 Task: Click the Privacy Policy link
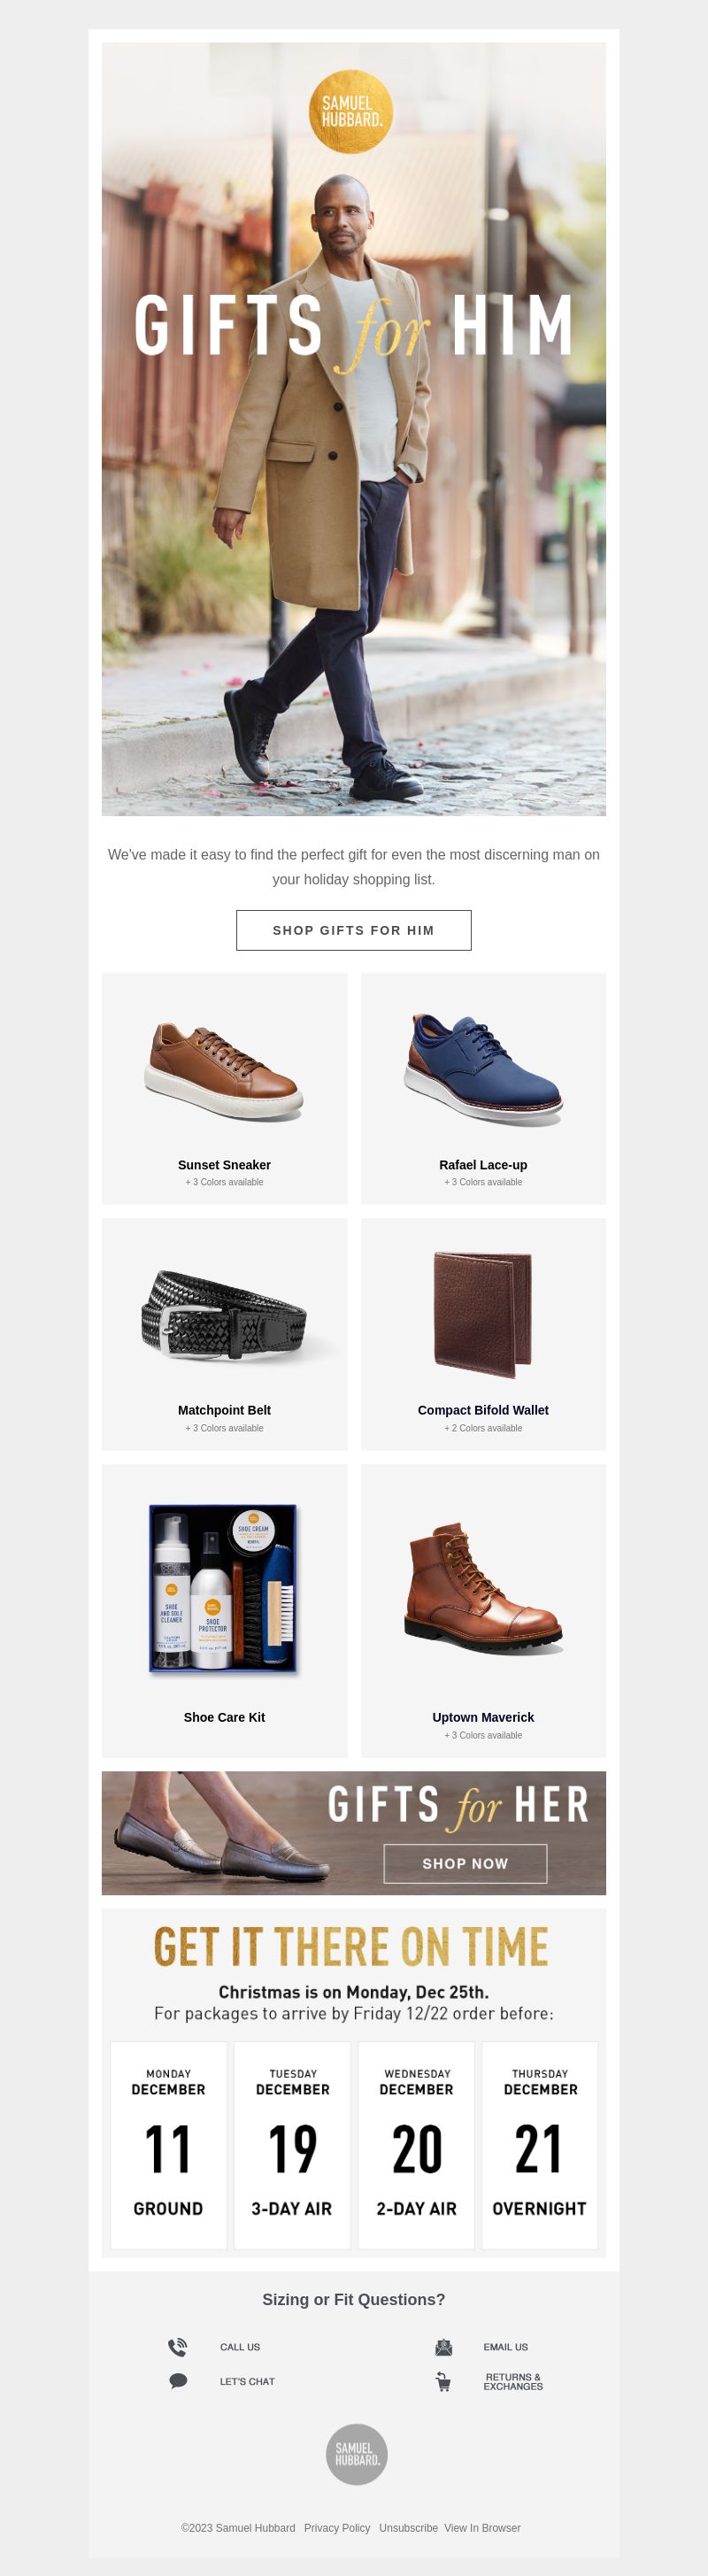point(337,2527)
